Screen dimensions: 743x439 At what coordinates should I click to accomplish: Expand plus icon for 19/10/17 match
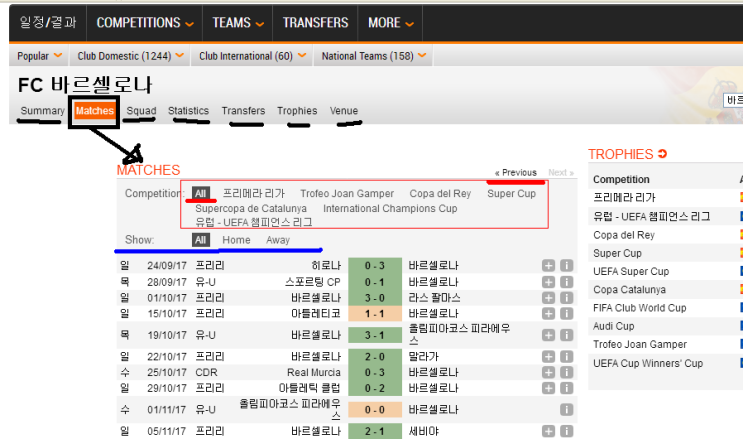coord(548,335)
